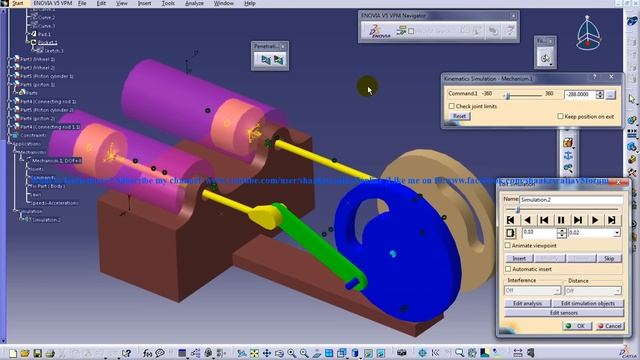640x360 pixels.
Task: Open the Isometric/quick view cube icon
Action: [342, 353]
